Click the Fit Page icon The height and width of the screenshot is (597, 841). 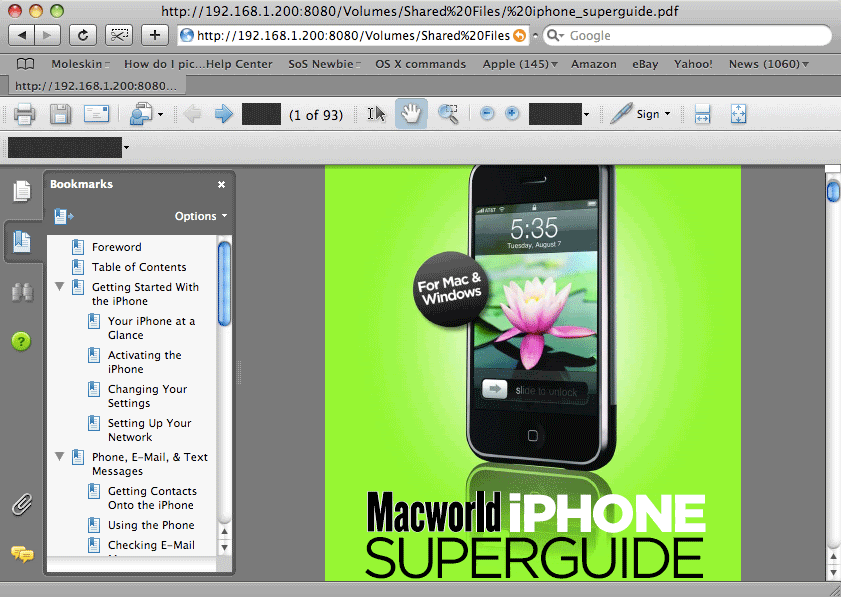739,114
